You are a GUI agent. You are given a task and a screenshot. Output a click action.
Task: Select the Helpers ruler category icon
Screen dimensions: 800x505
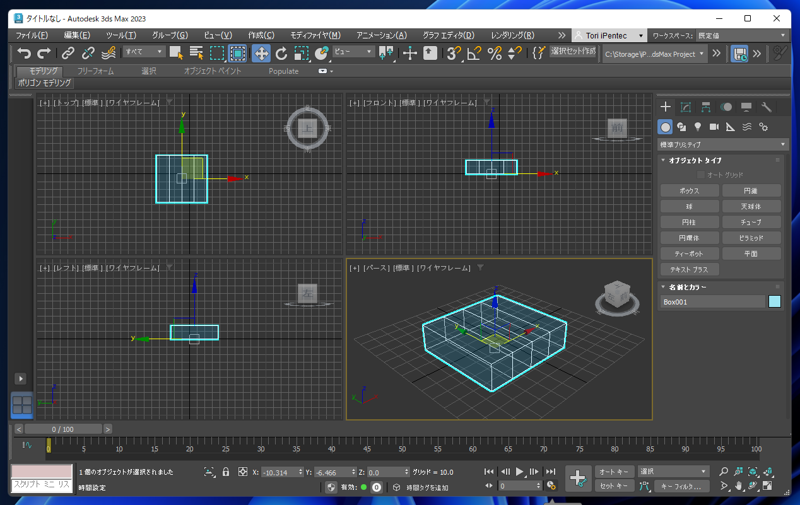[x=731, y=127]
